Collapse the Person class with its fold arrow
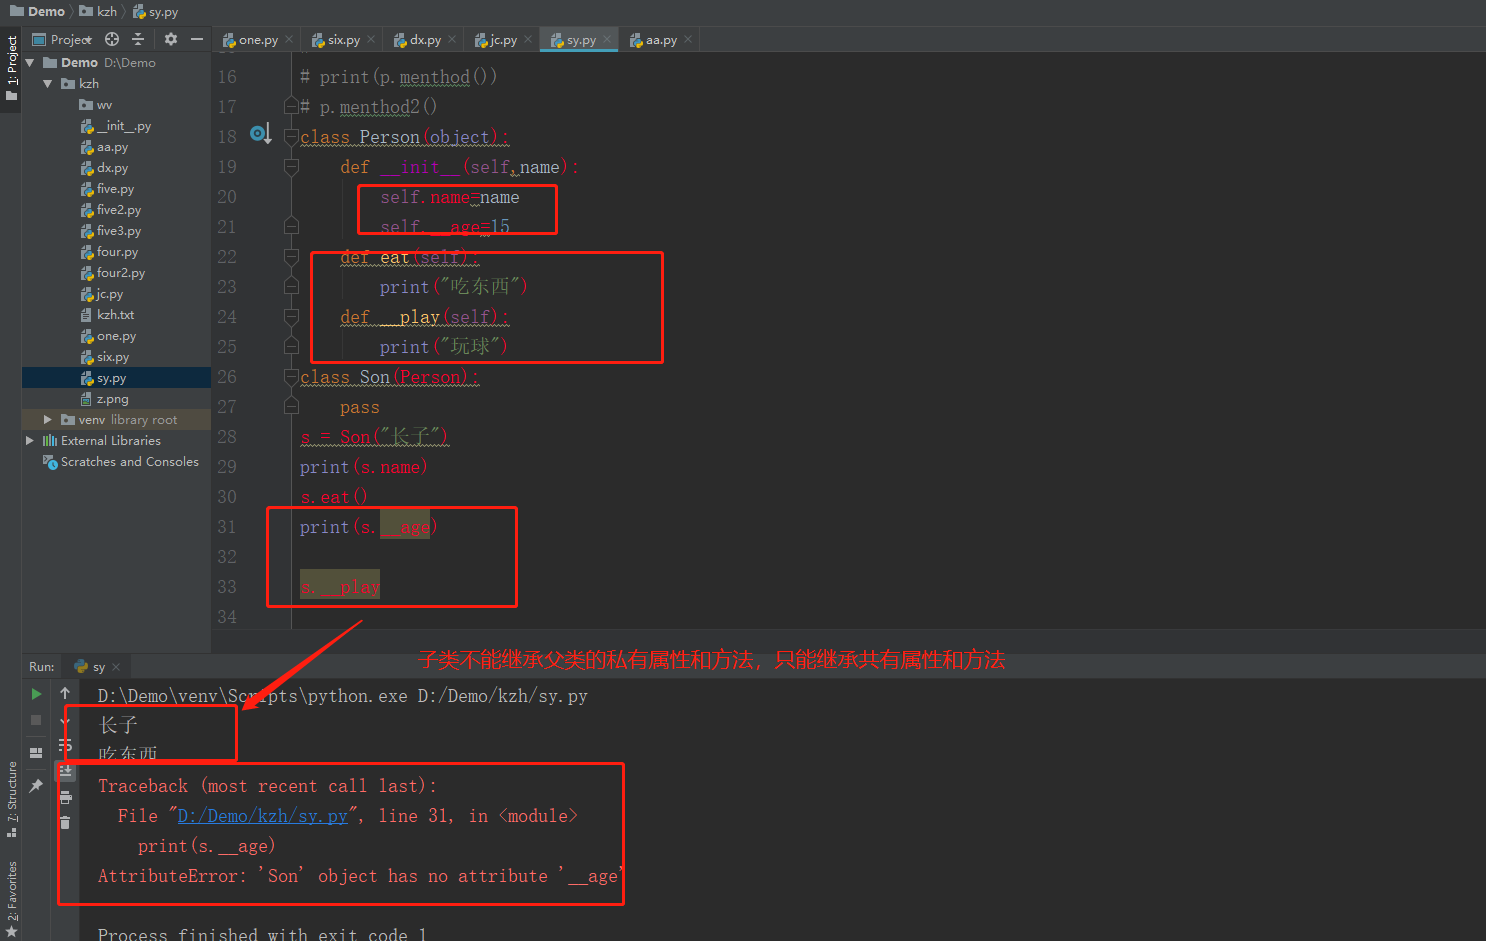Image resolution: width=1486 pixels, height=941 pixels. point(291,137)
